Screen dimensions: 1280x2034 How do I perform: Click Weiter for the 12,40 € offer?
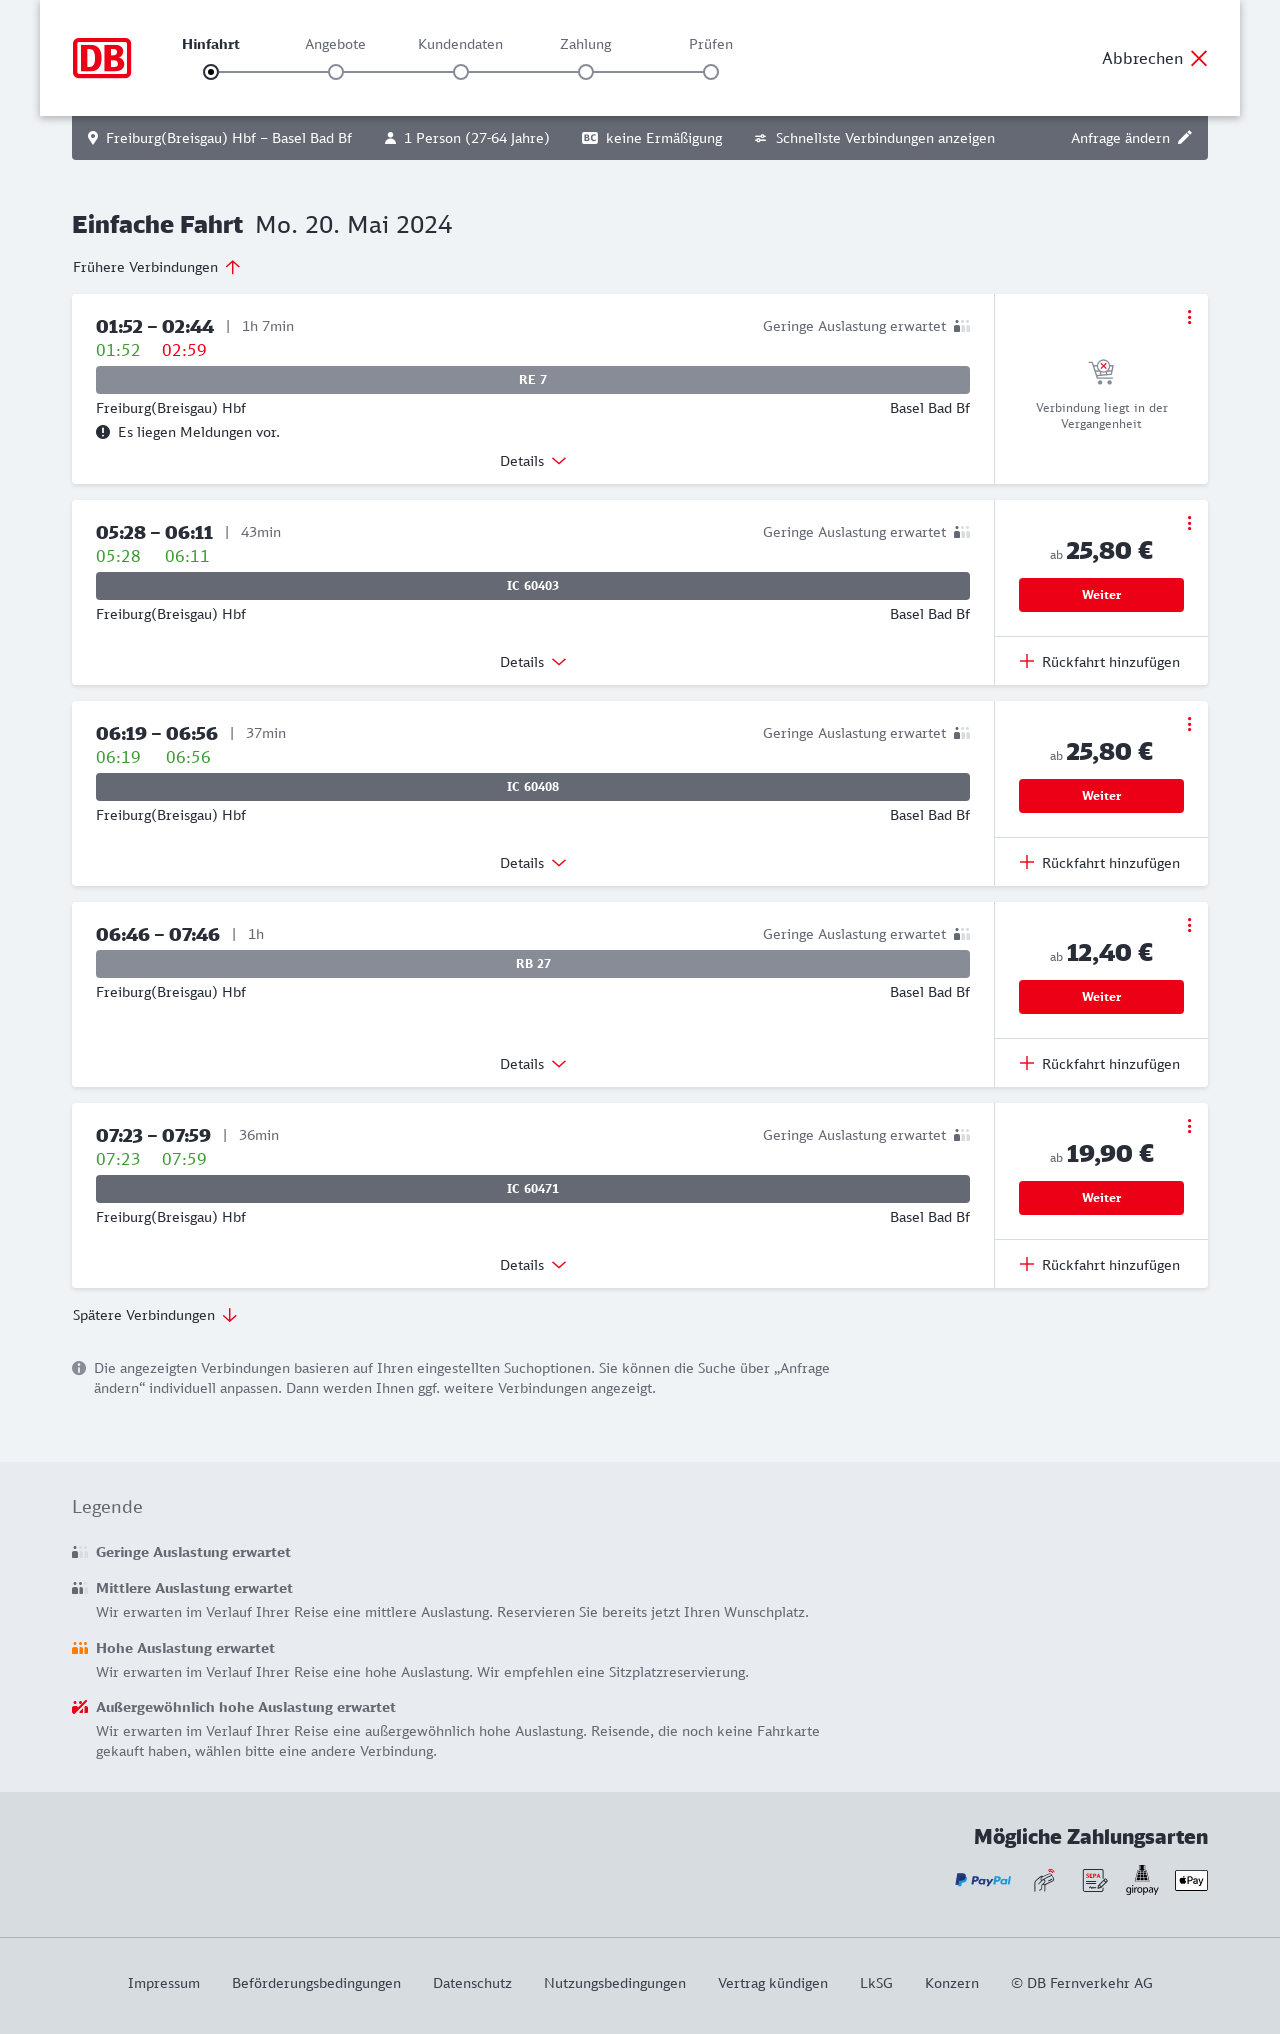(x=1101, y=997)
